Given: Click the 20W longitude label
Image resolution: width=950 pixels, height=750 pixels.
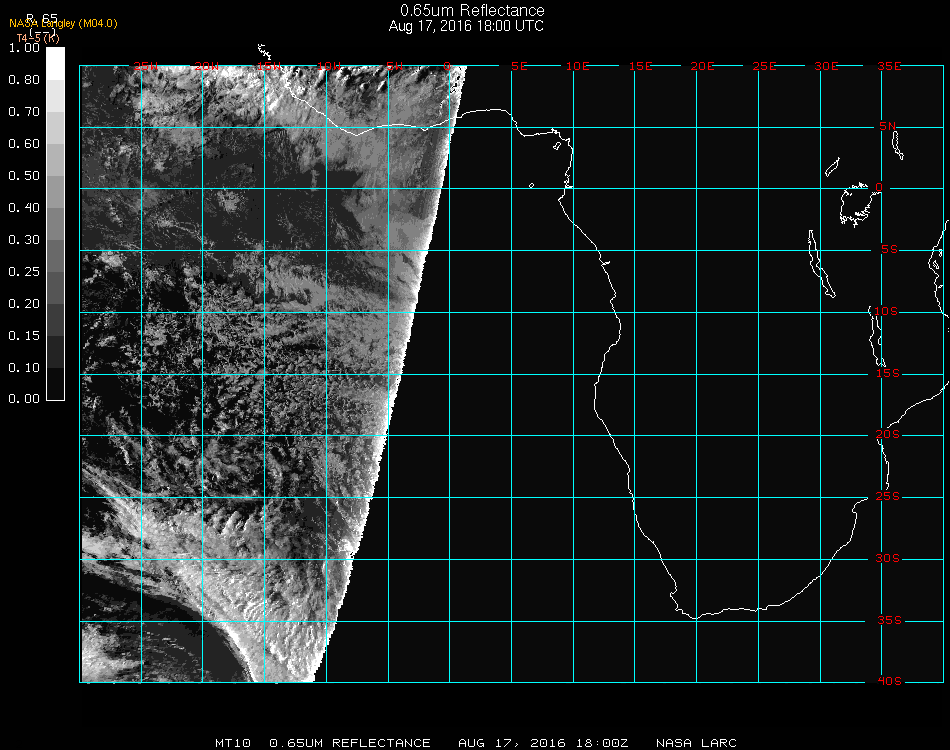Looking at the screenshot, I should point(207,66).
